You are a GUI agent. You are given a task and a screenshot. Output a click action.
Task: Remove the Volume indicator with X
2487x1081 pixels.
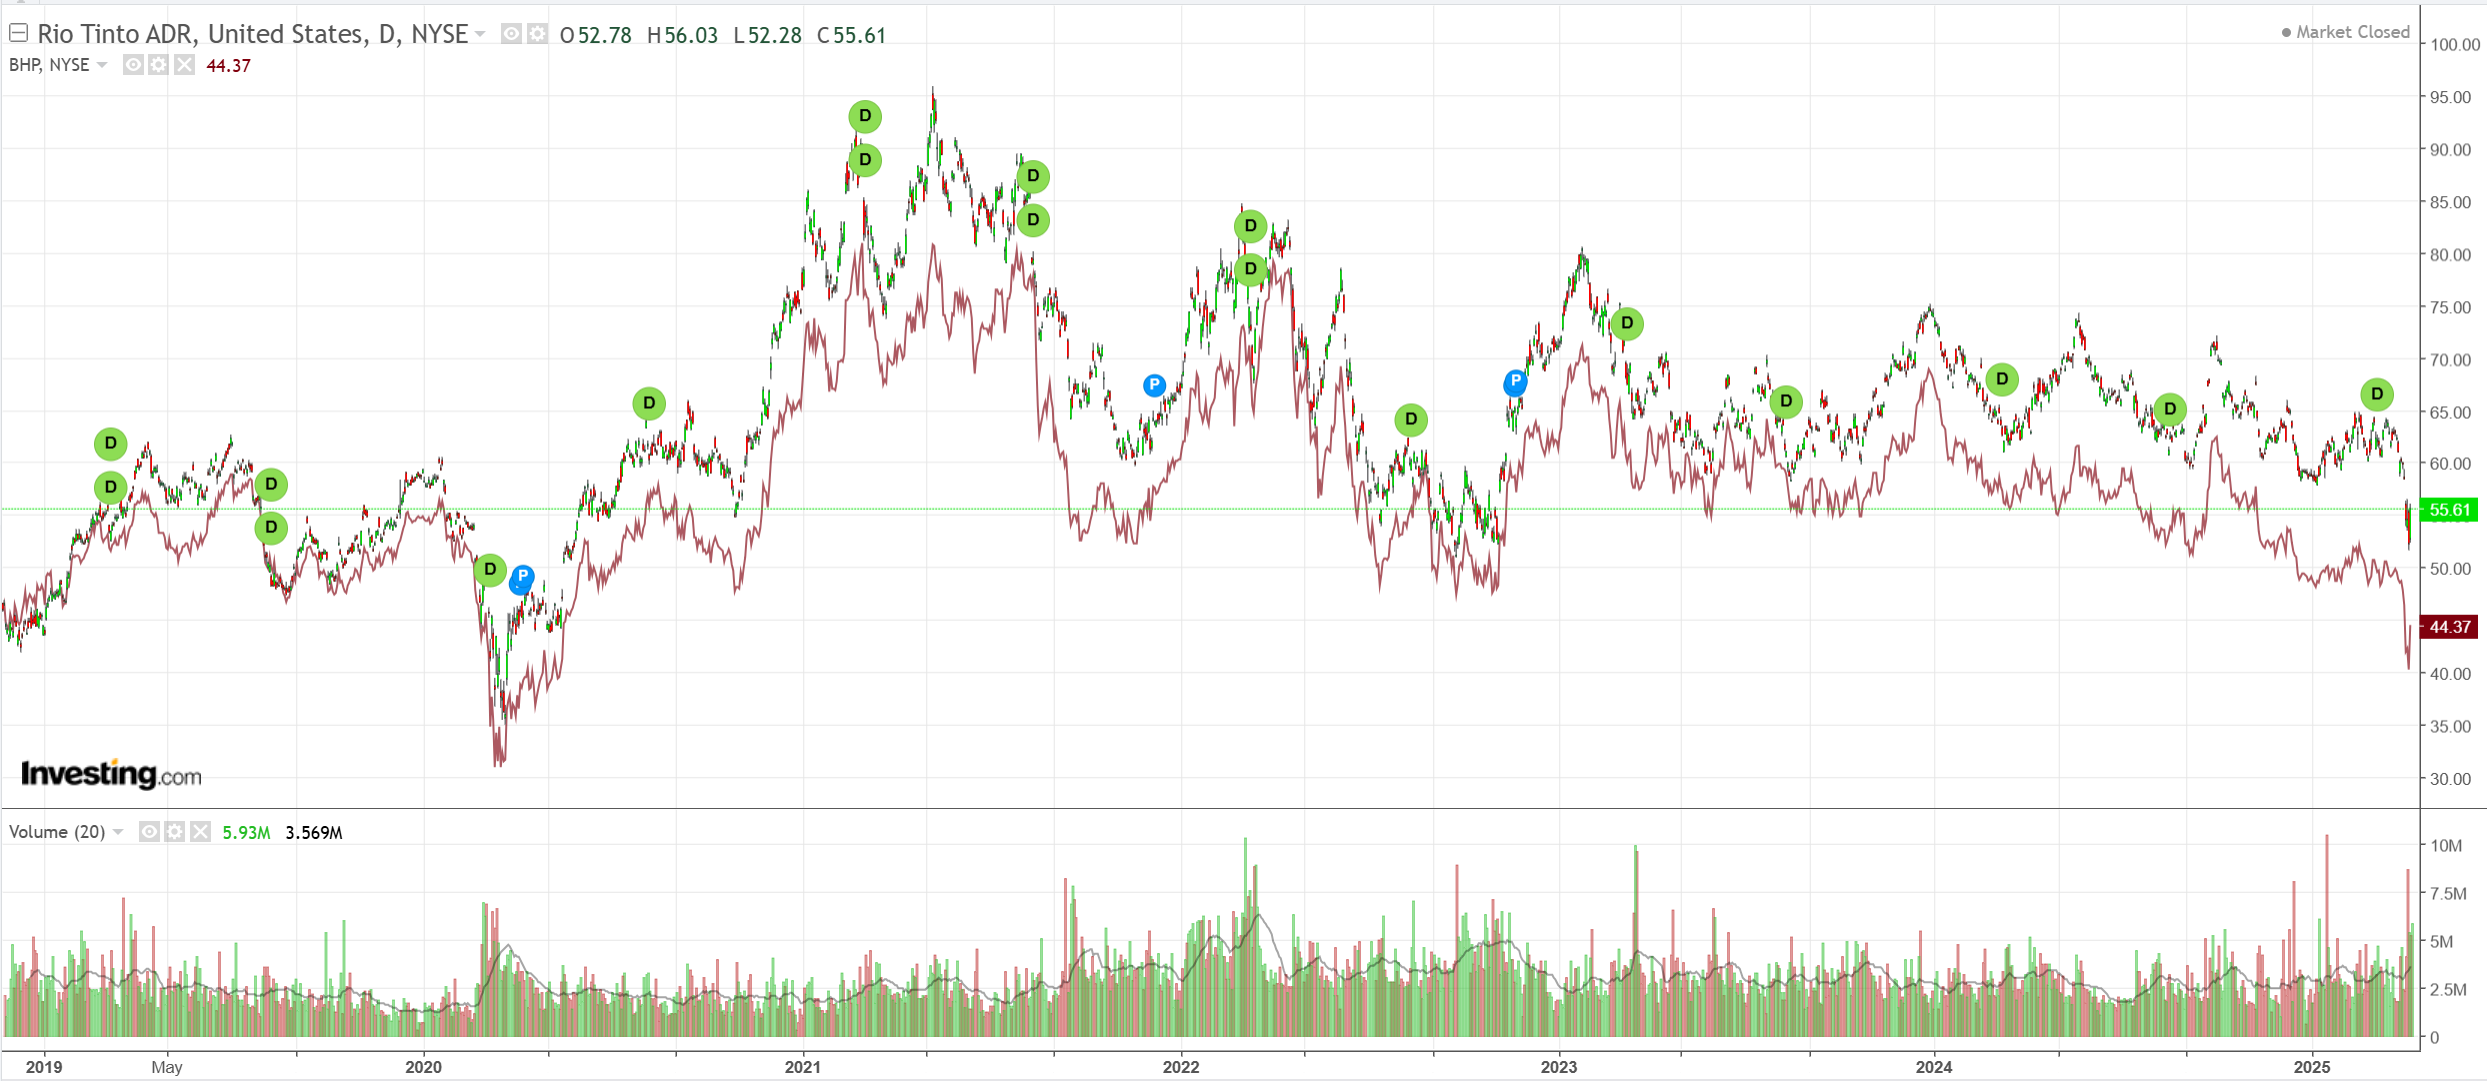[200, 832]
